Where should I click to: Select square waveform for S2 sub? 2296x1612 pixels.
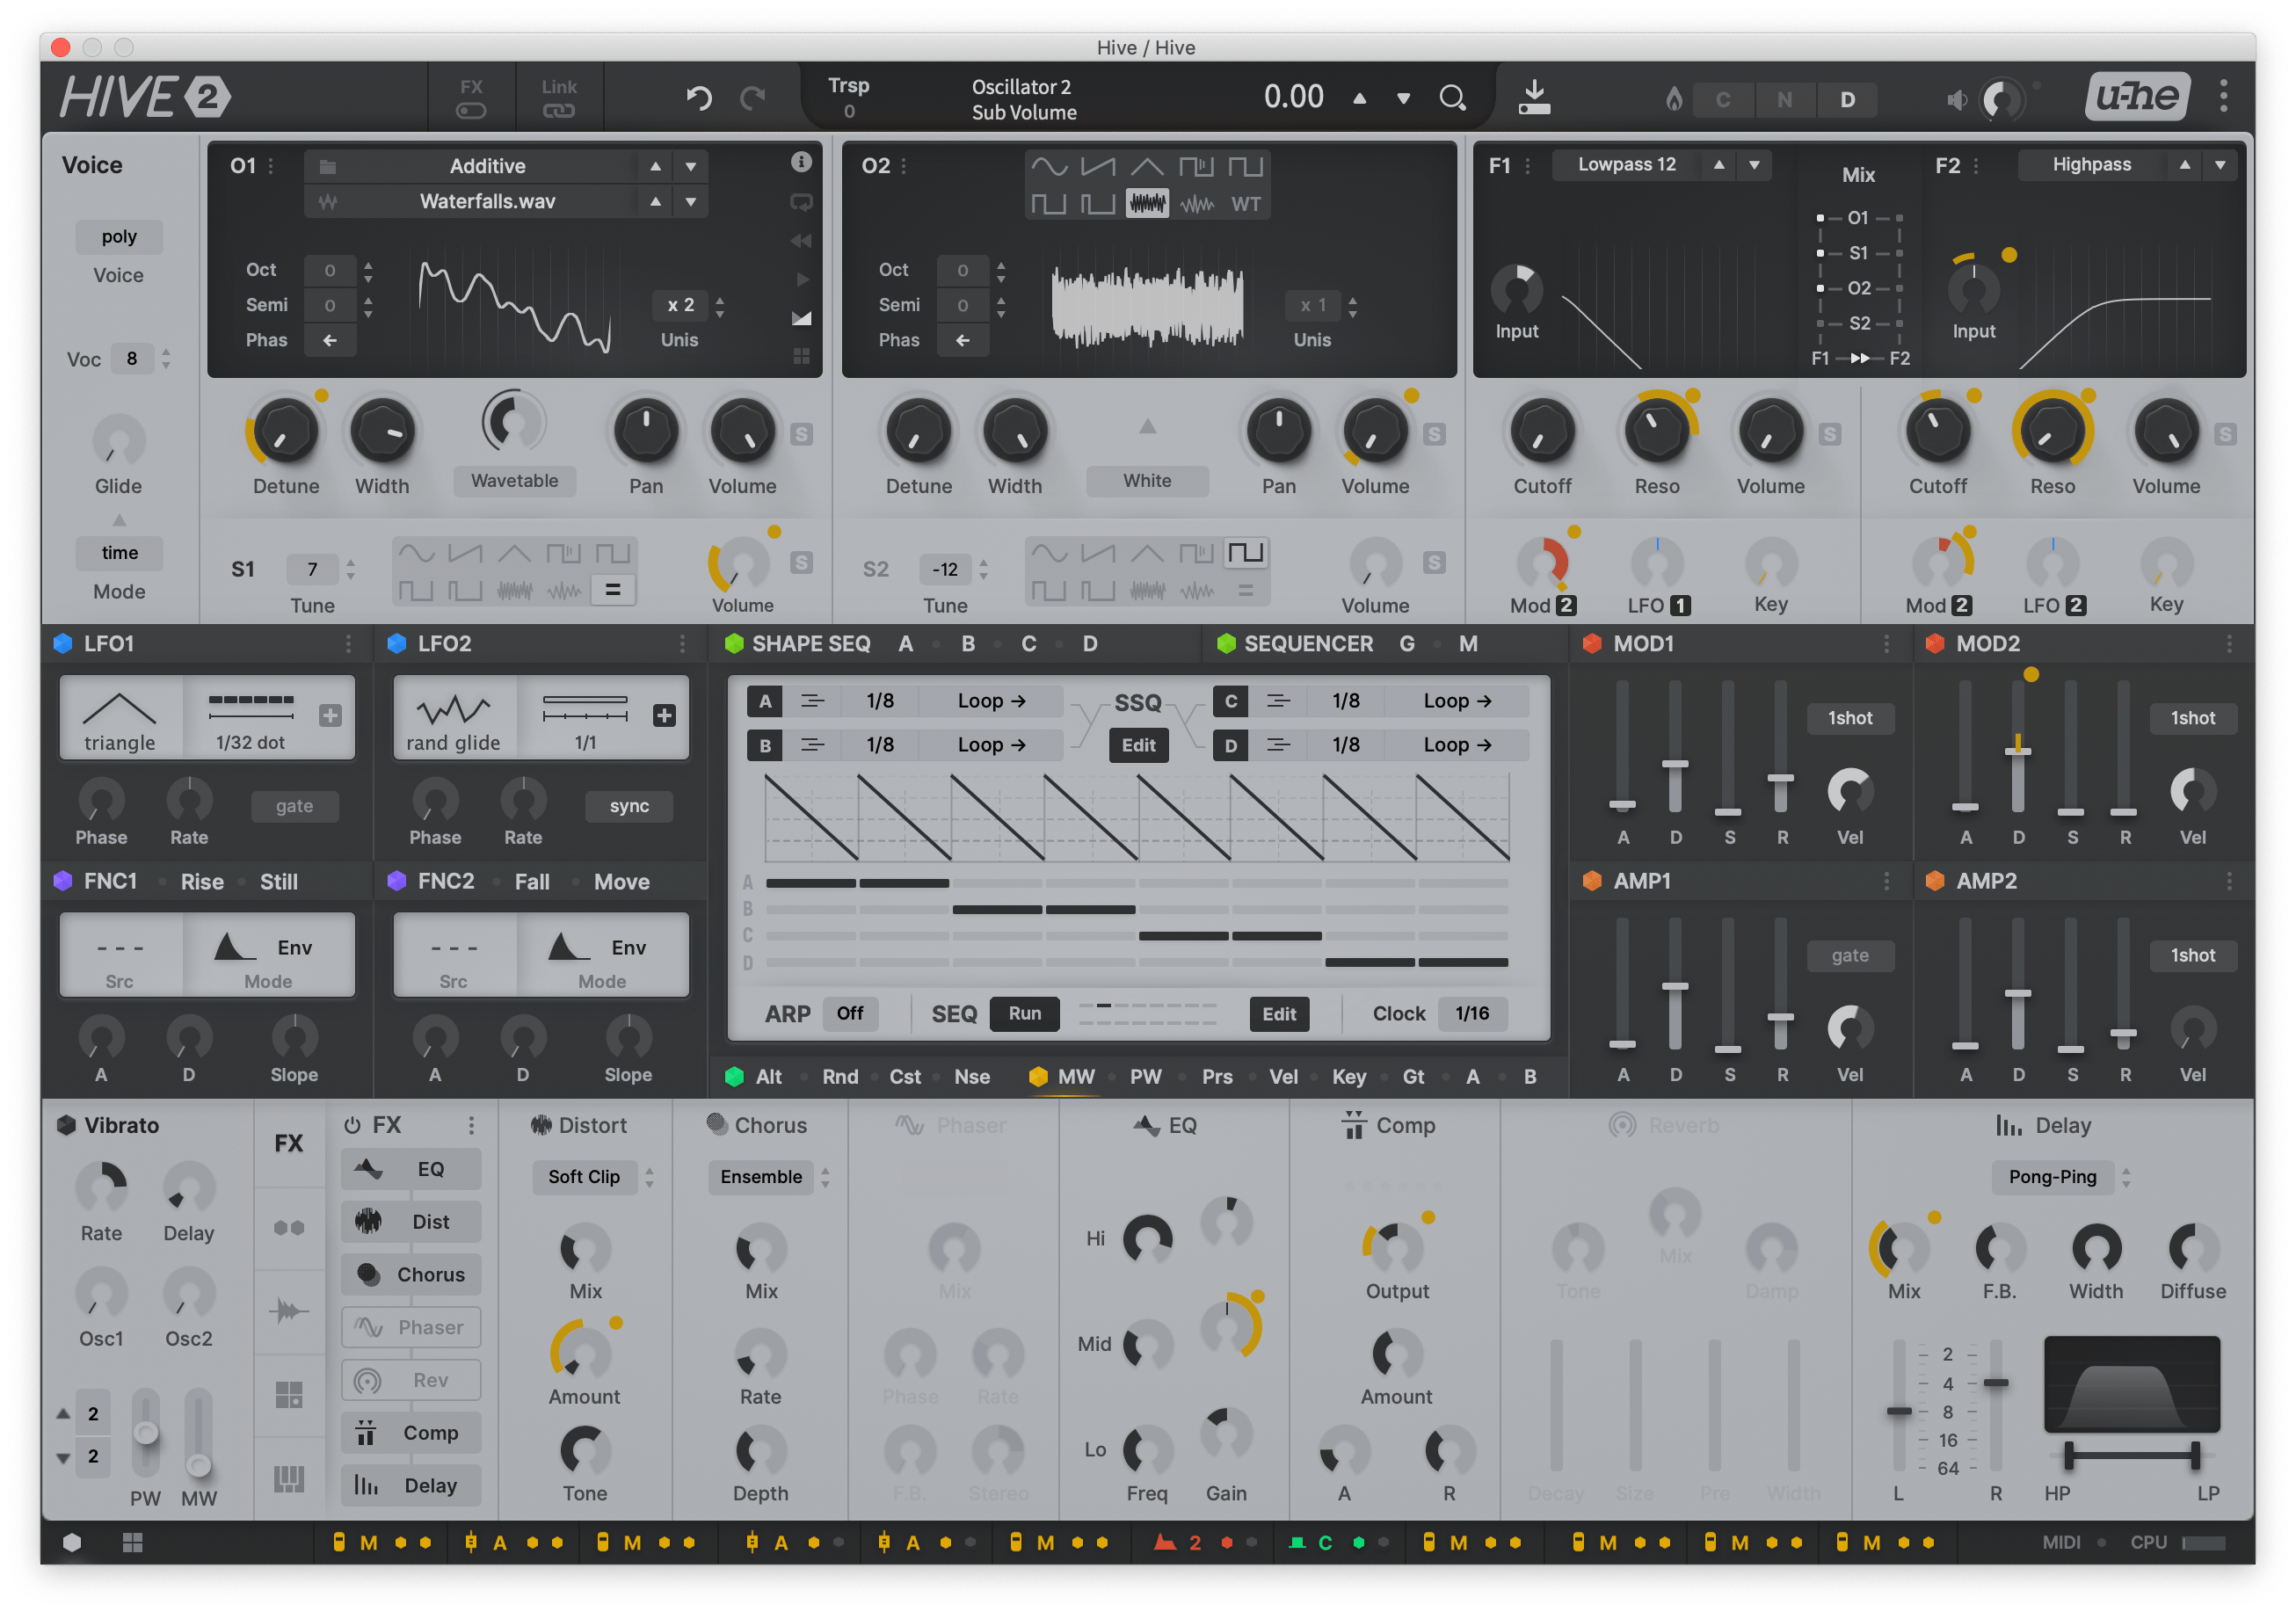pos(1245,552)
